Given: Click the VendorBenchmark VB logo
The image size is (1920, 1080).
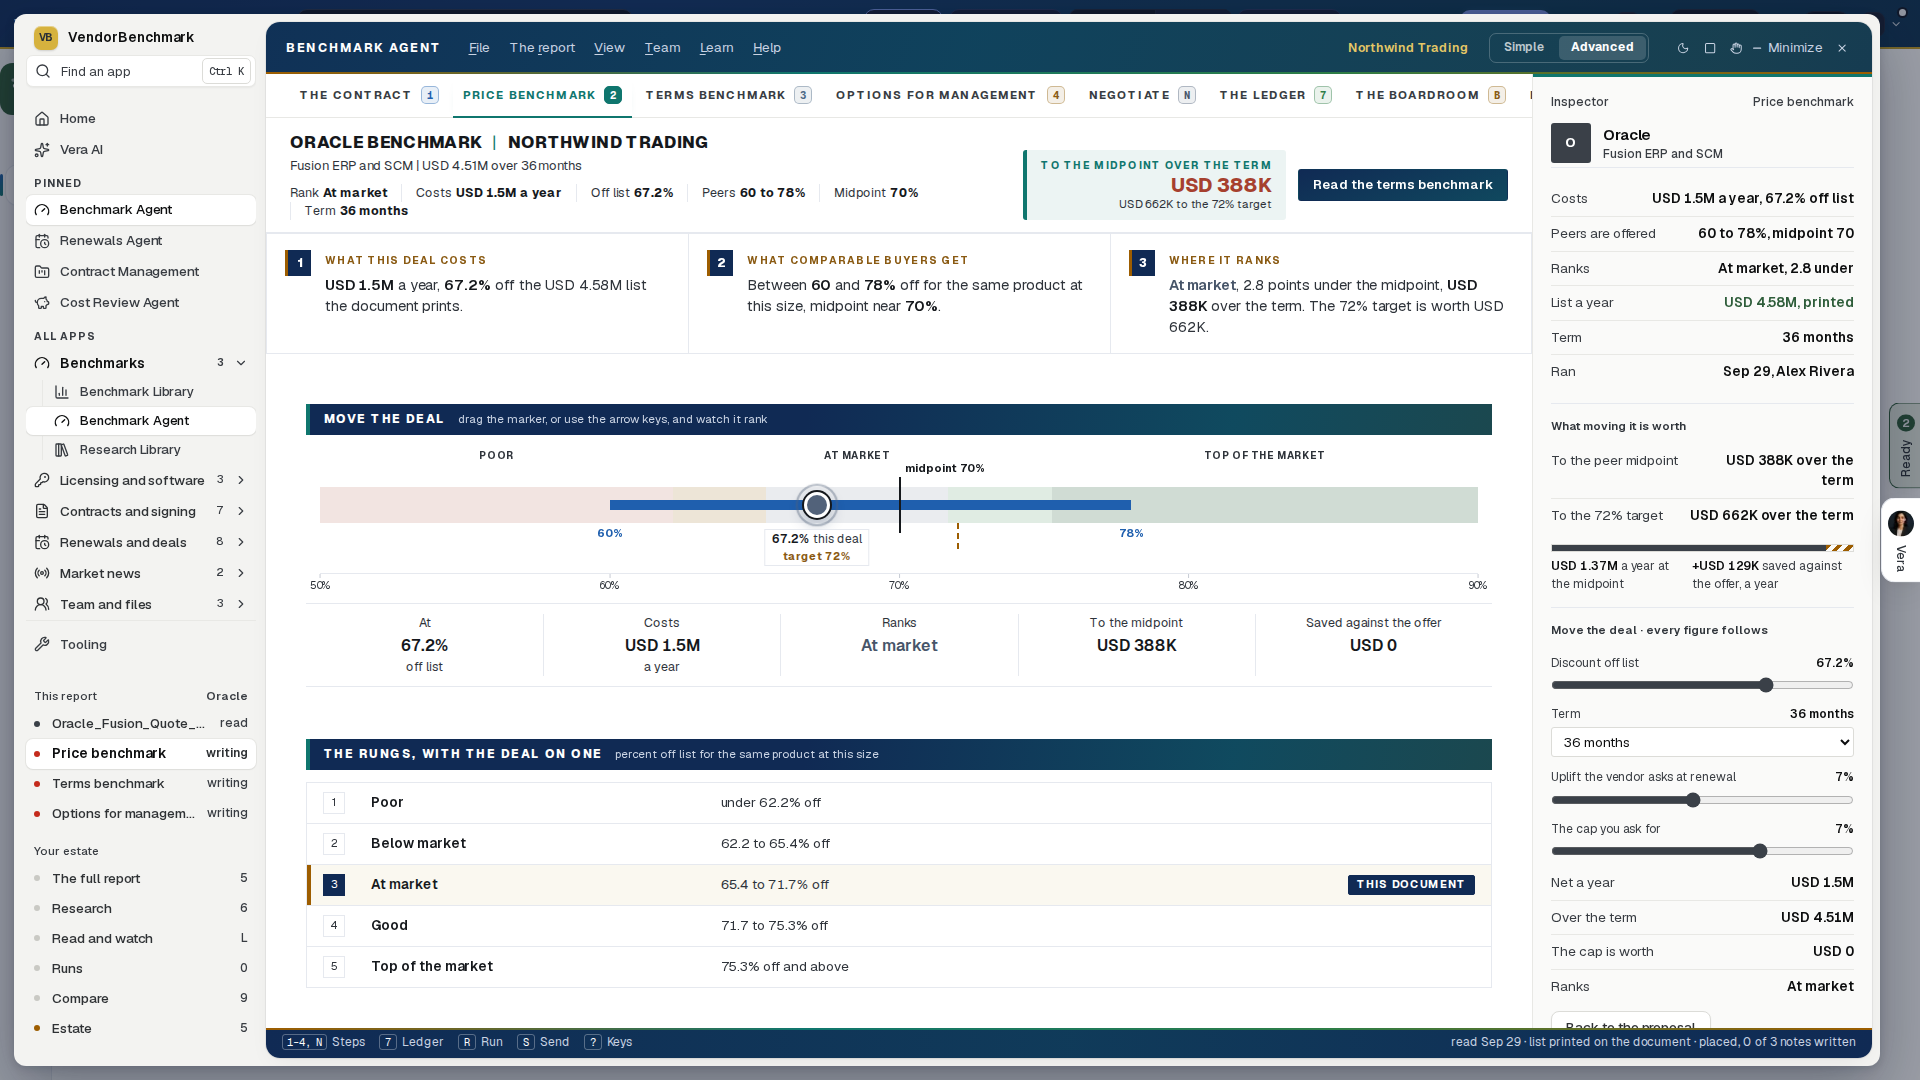Looking at the screenshot, I should 46,37.
